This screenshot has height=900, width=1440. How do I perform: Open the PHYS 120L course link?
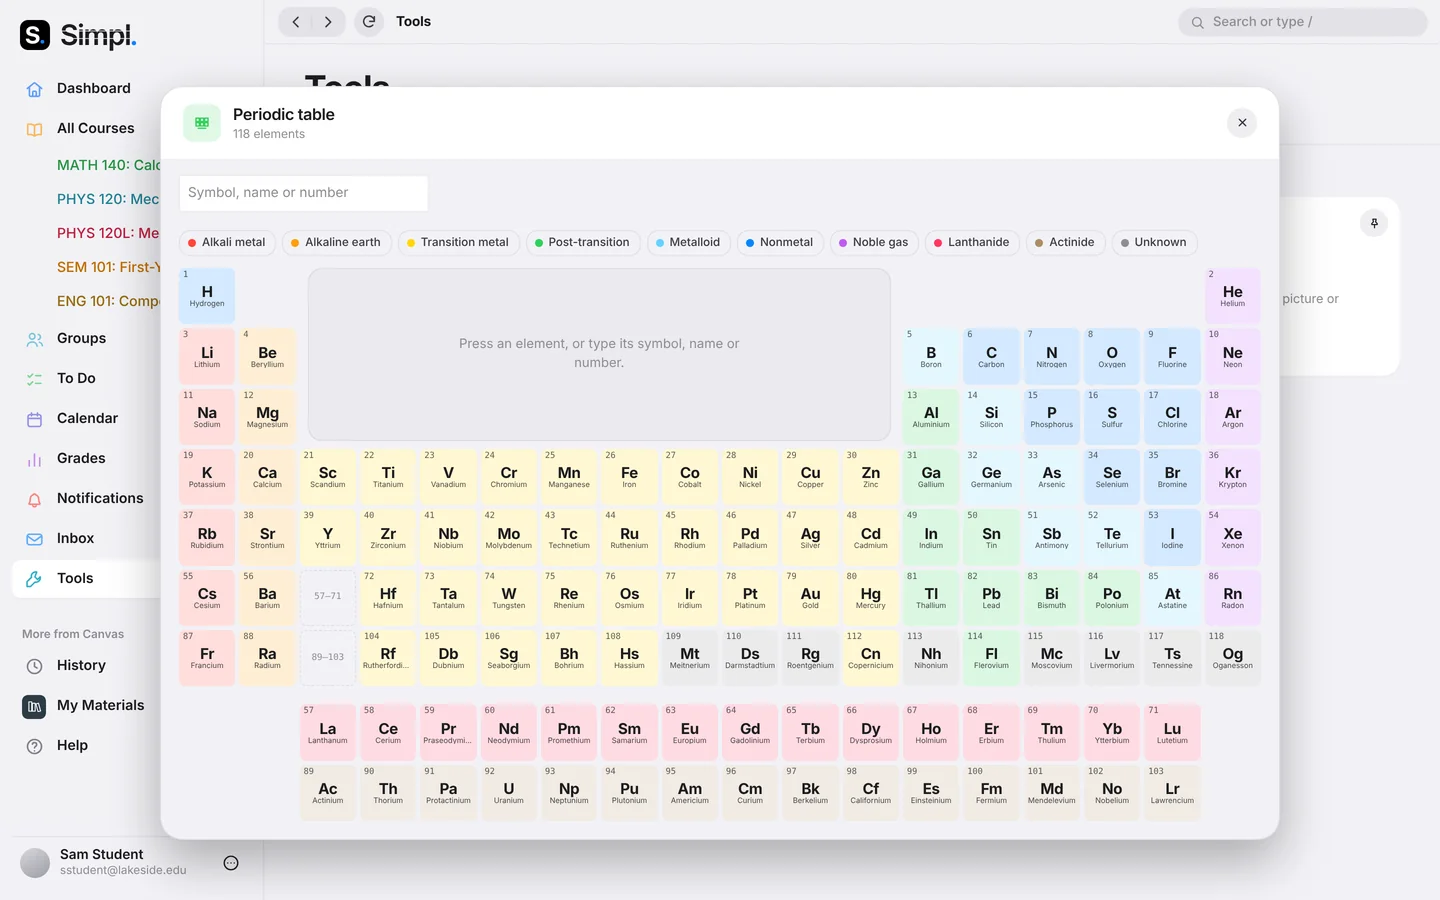coord(108,233)
